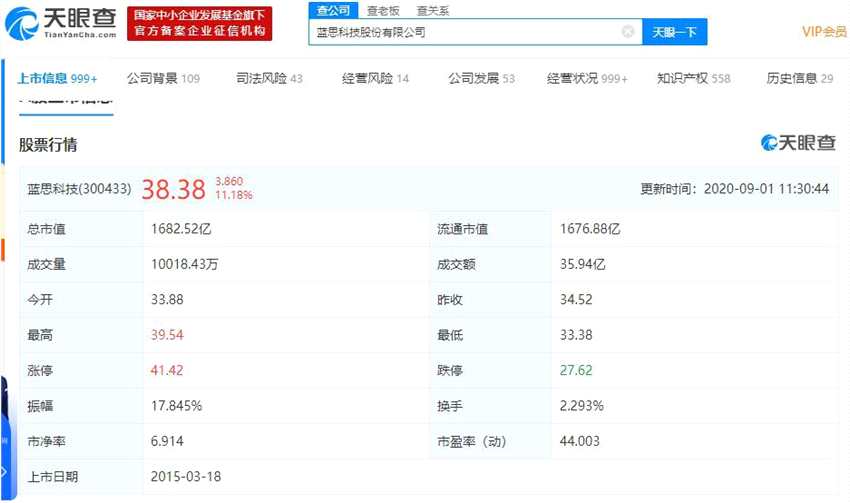Click the circulating value 1676.88亿
The height and width of the screenshot is (503, 850).
coord(590,229)
